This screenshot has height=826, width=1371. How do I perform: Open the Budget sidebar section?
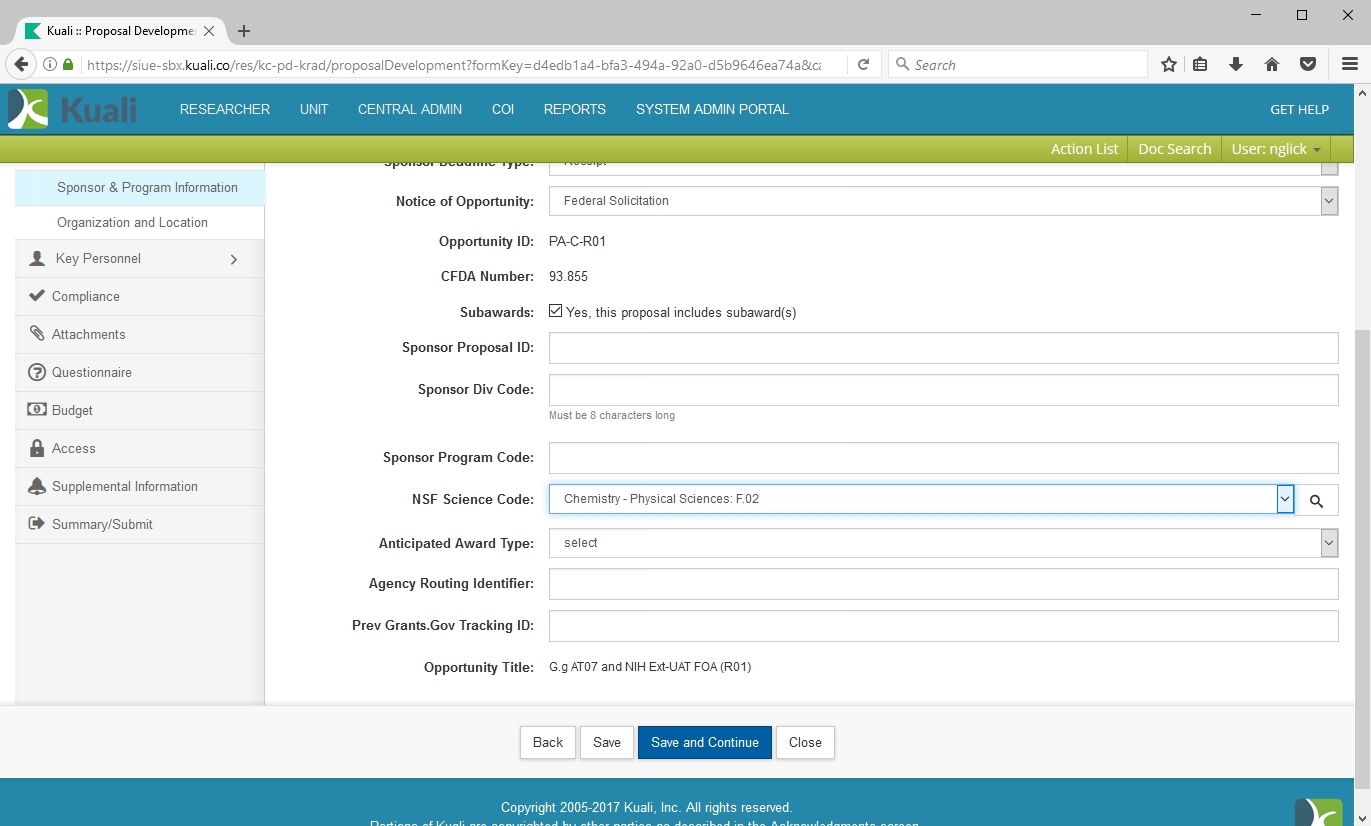point(72,410)
